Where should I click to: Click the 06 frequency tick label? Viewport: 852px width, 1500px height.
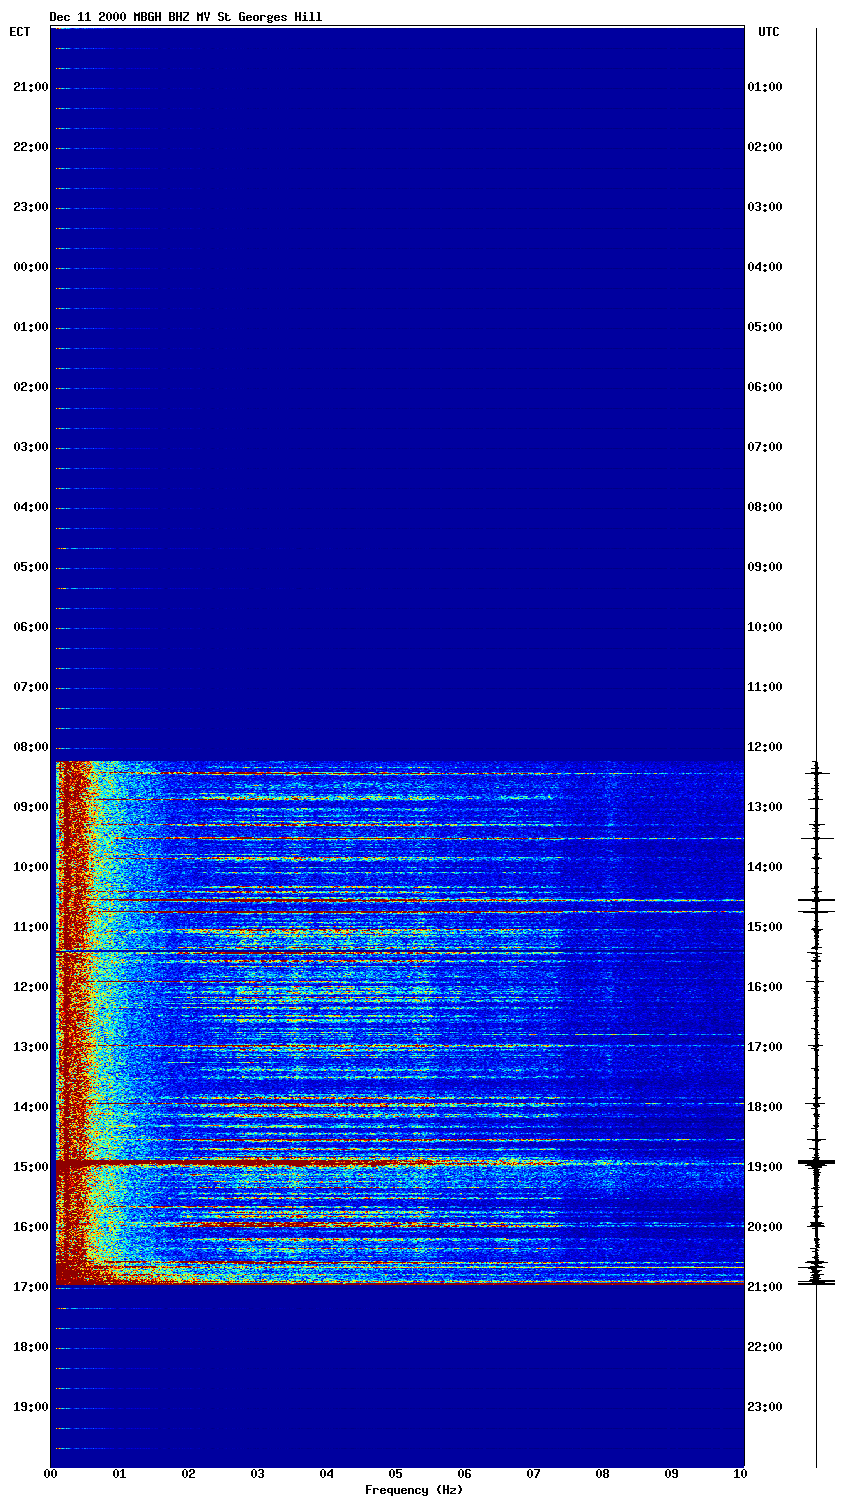464,1474
